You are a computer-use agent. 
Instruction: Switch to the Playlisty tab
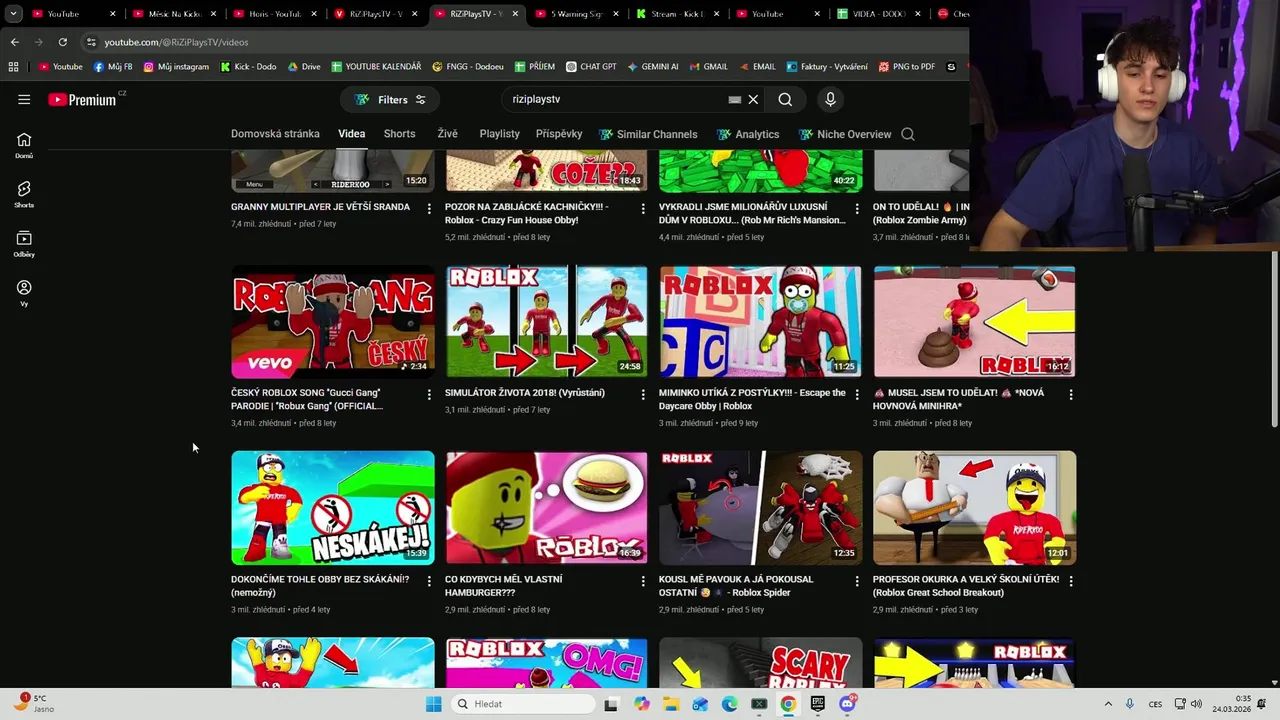click(x=499, y=134)
